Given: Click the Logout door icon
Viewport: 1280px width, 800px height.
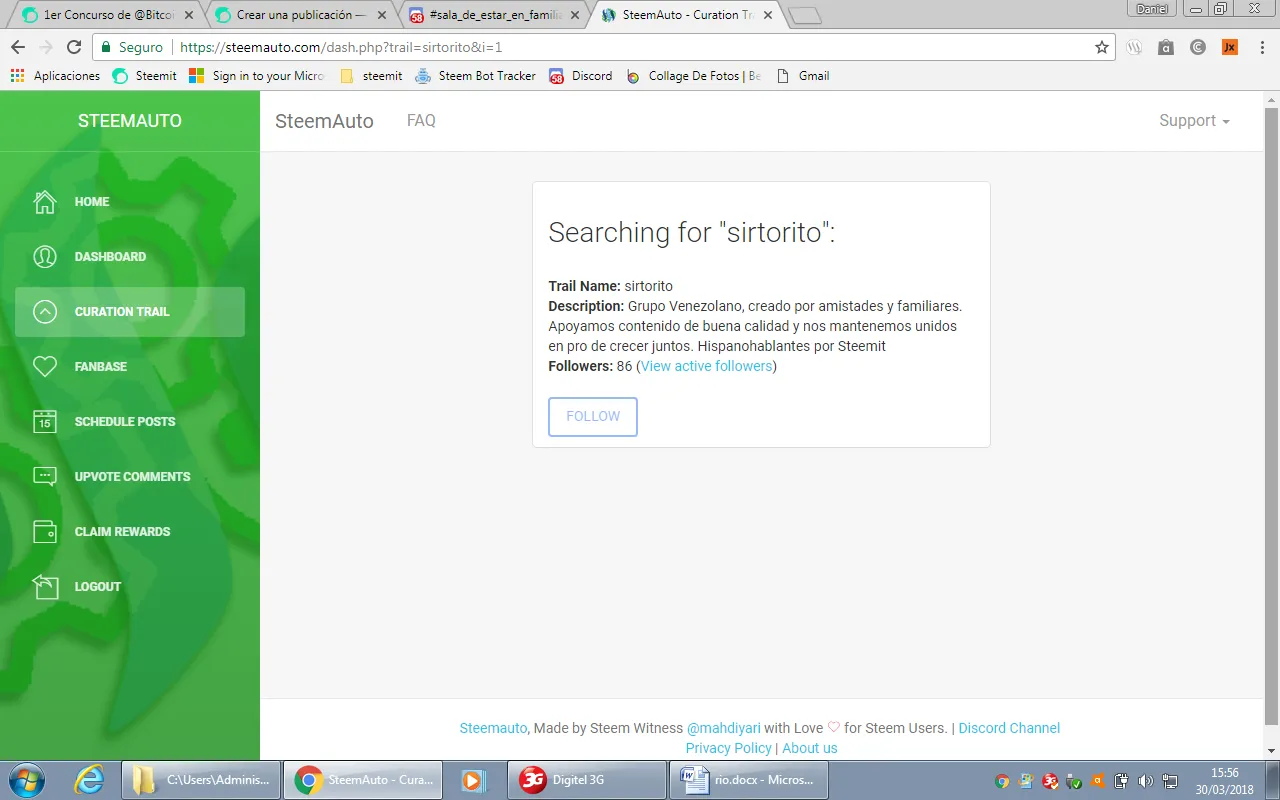Looking at the screenshot, I should (45, 587).
